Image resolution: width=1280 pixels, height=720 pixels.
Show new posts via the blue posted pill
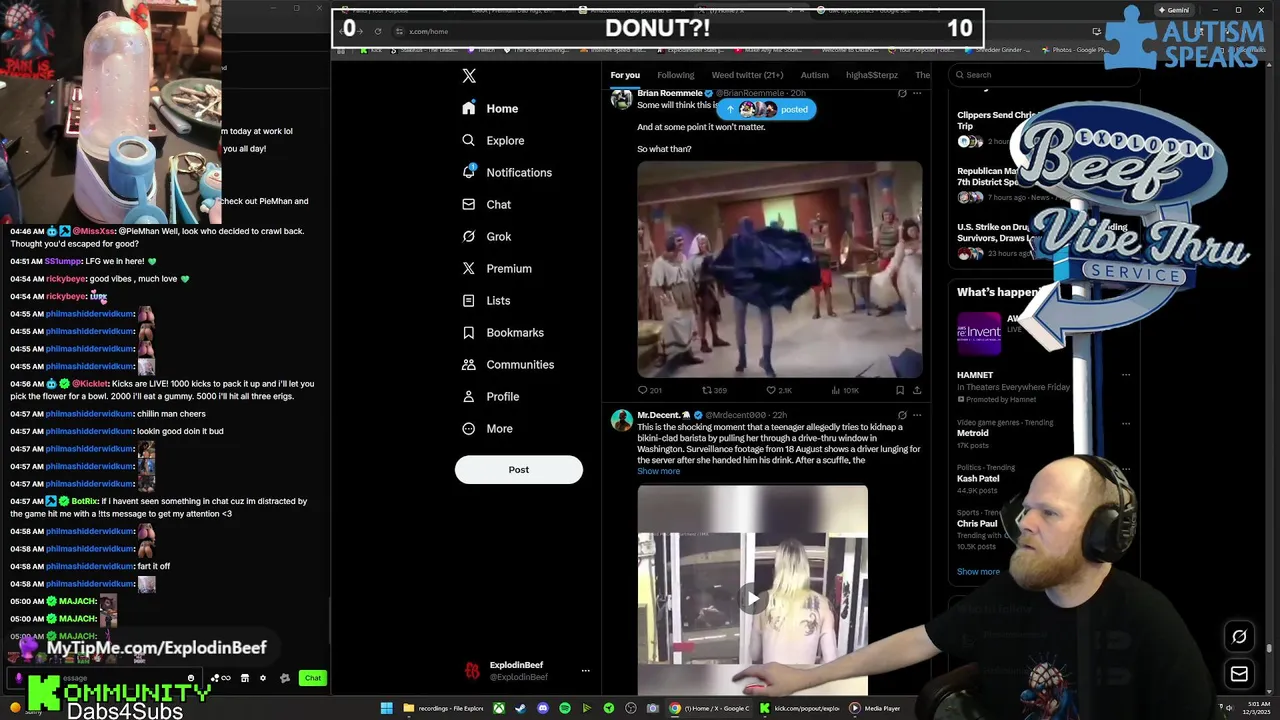766,109
